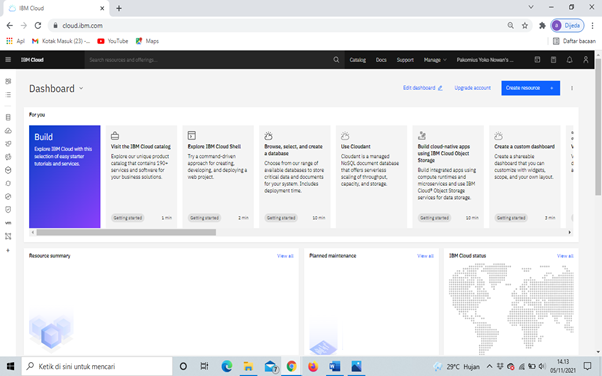This screenshot has height=376, width=602.
Task: Open the hamburger navigation menu
Action: [8, 60]
